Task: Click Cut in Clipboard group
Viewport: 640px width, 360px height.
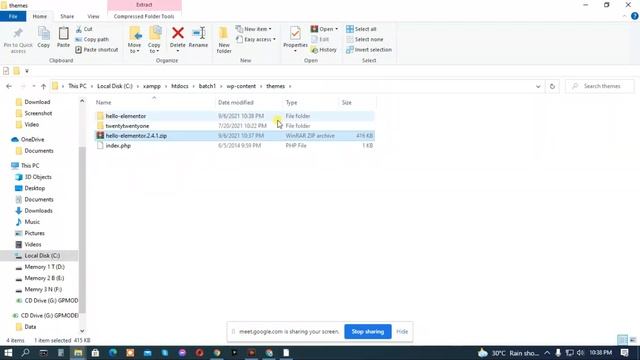Action: pos(84,29)
